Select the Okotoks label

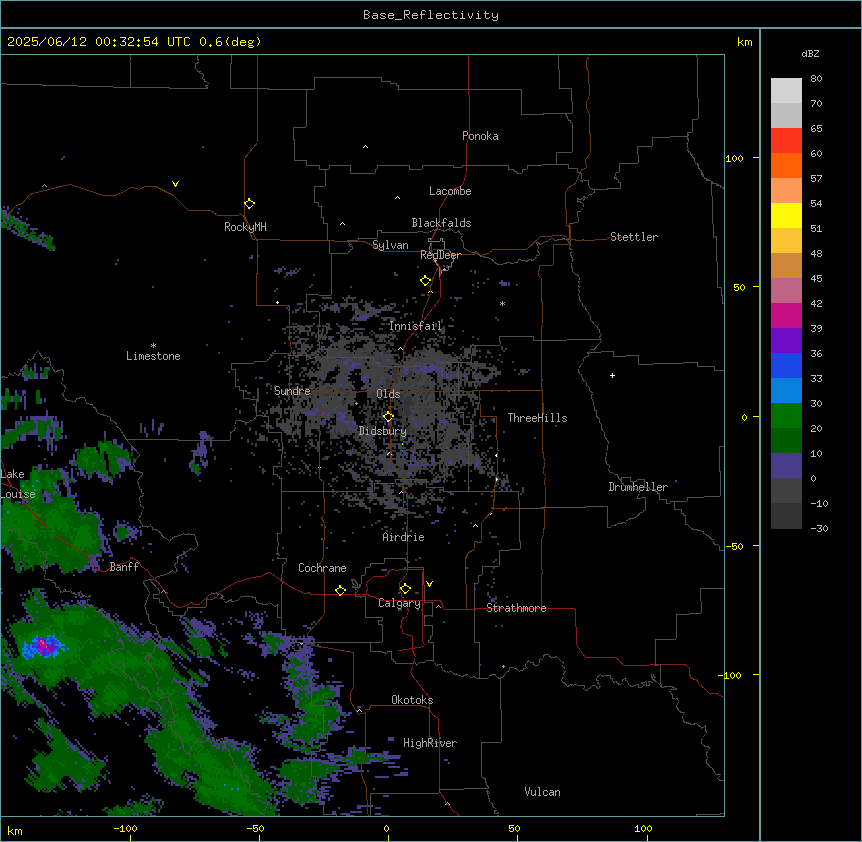(412, 700)
